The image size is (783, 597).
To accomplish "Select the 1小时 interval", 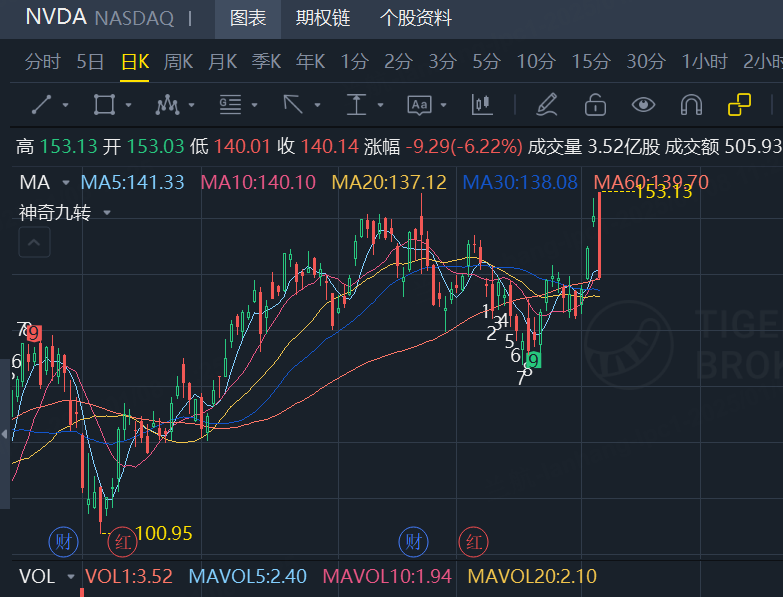I will pos(705,62).
